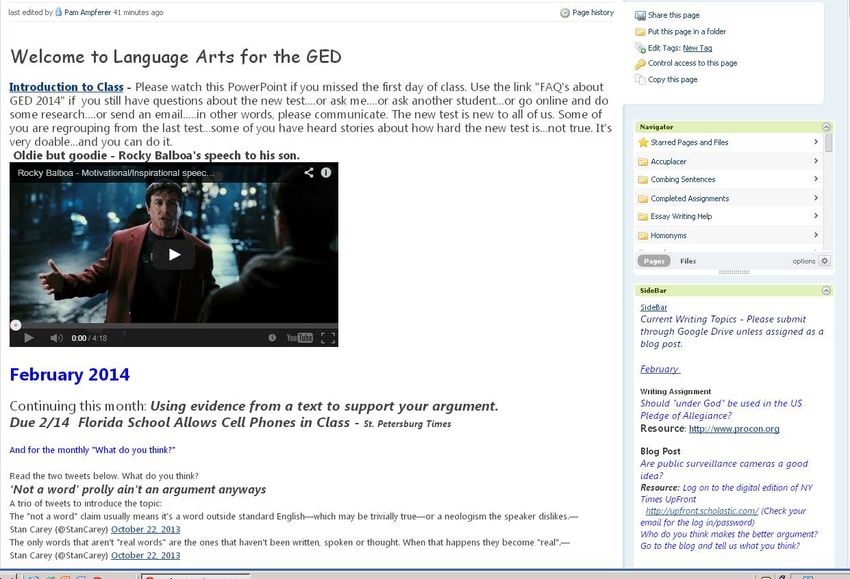Mute the video with the speaker icon
Image resolution: width=850 pixels, height=579 pixels.
click(x=56, y=338)
